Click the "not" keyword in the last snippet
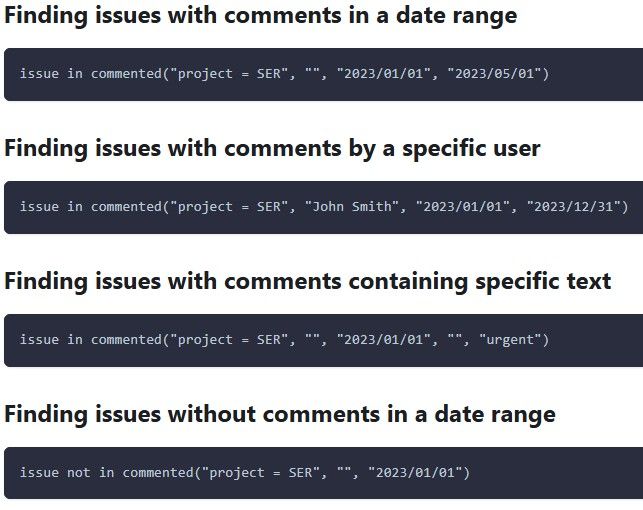This screenshot has width=643, height=510. click(x=78, y=473)
